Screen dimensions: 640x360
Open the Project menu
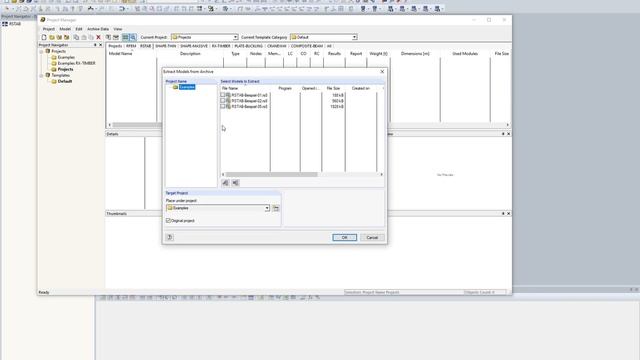click(49, 29)
